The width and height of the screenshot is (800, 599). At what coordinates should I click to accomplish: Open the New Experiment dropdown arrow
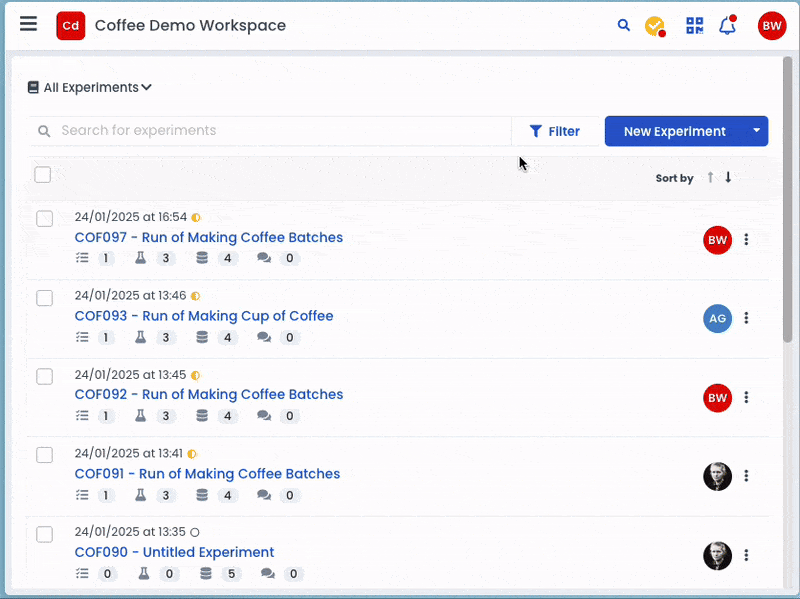(x=756, y=131)
